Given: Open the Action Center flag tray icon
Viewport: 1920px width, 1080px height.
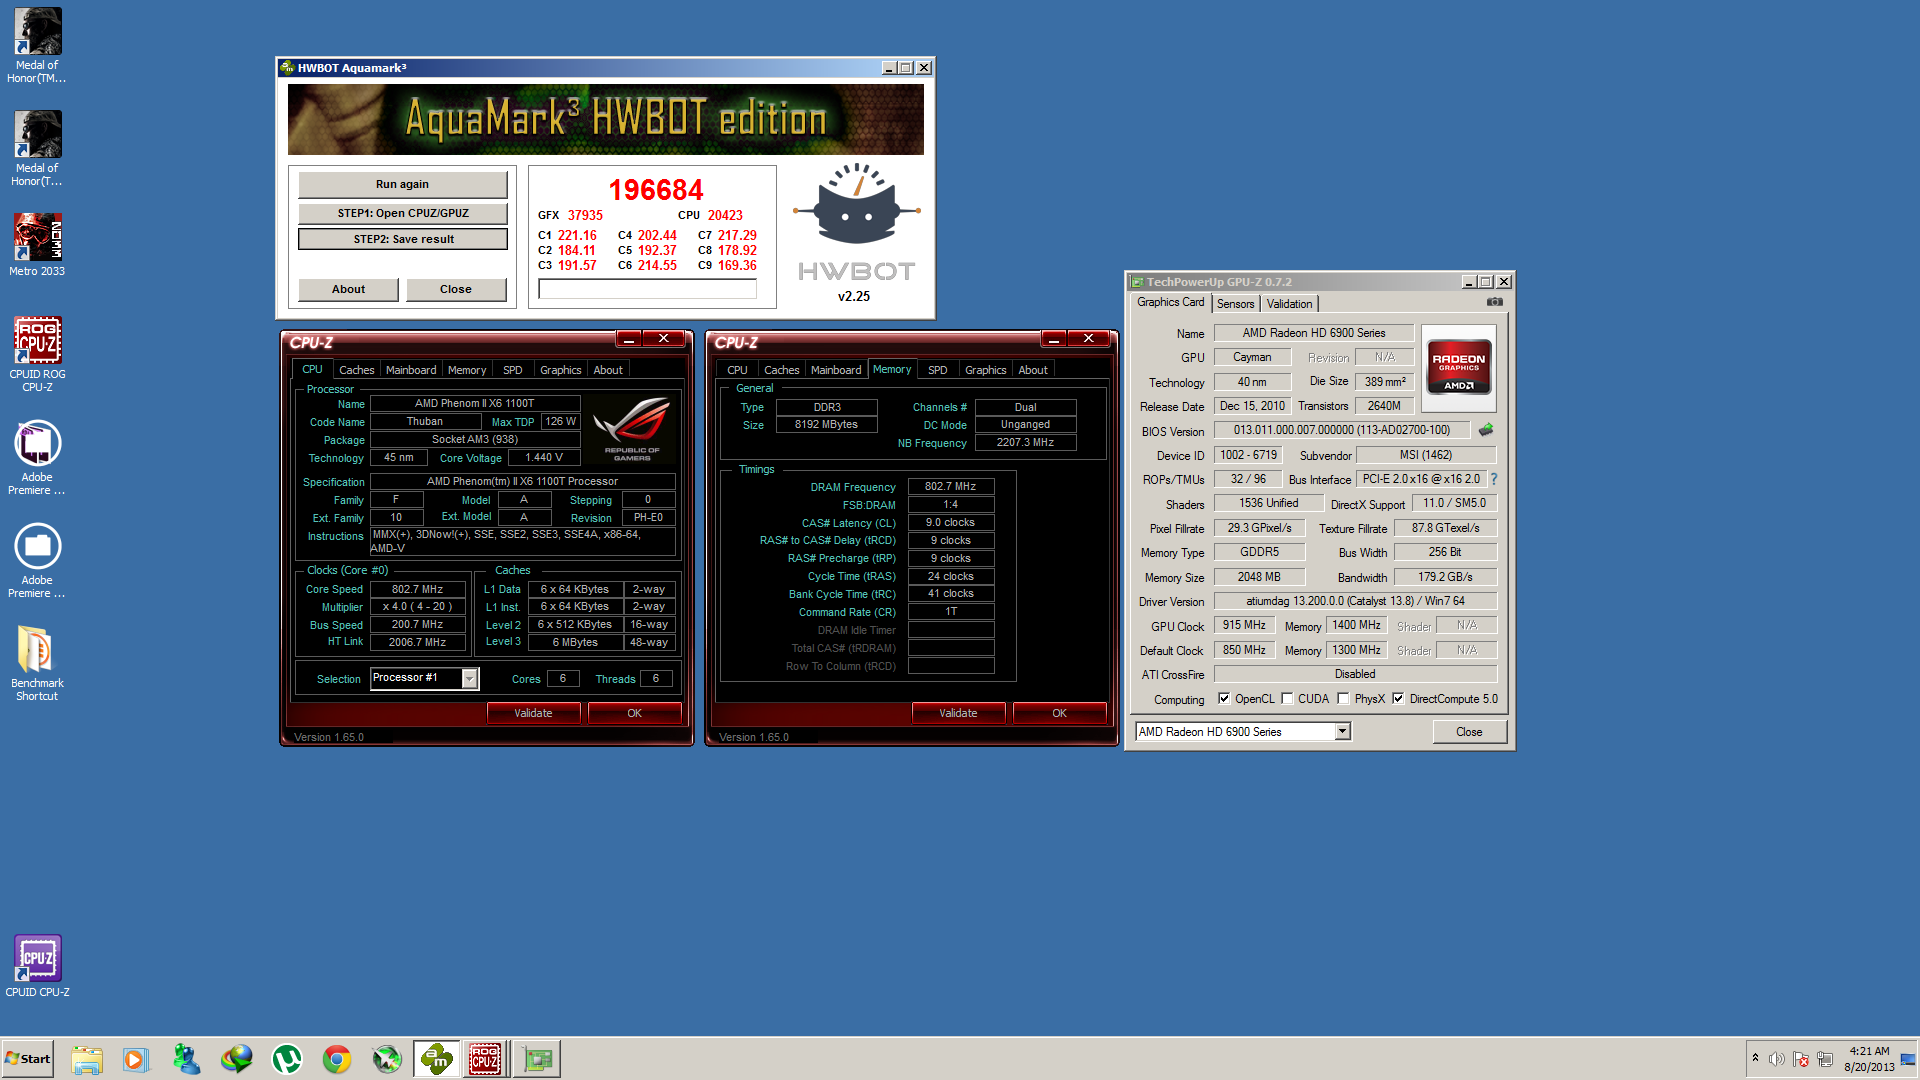Looking at the screenshot, I should tap(1801, 1059).
